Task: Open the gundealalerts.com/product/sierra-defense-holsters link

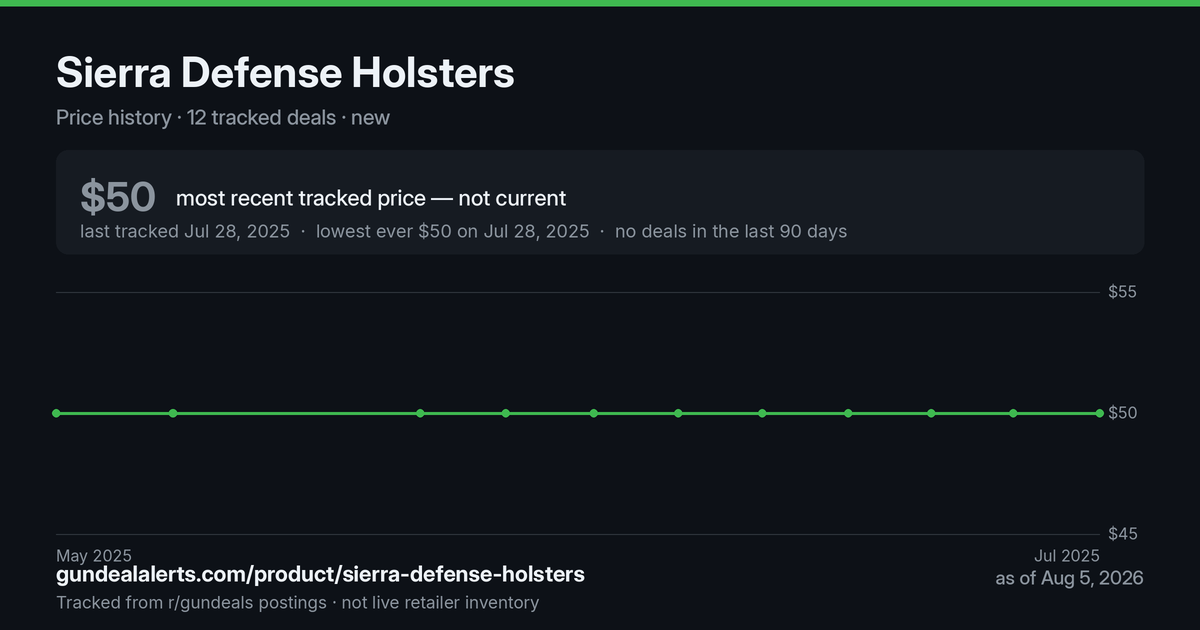Action: click(320, 575)
